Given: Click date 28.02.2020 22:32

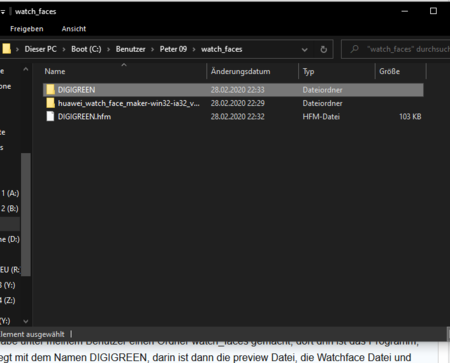Looking at the screenshot, I should [237, 116].
